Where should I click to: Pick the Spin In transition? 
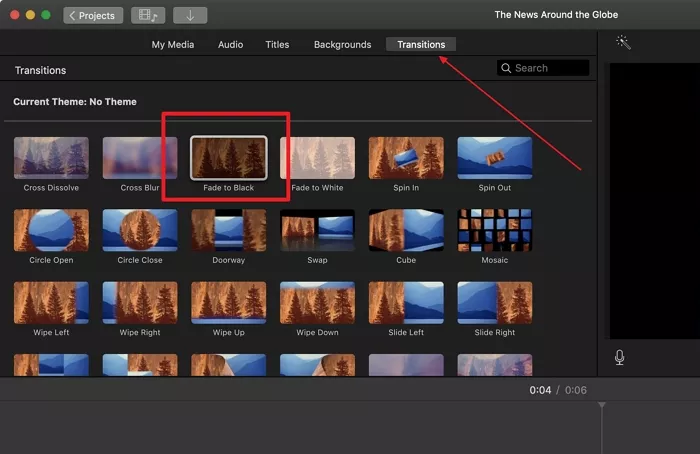click(x=406, y=158)
